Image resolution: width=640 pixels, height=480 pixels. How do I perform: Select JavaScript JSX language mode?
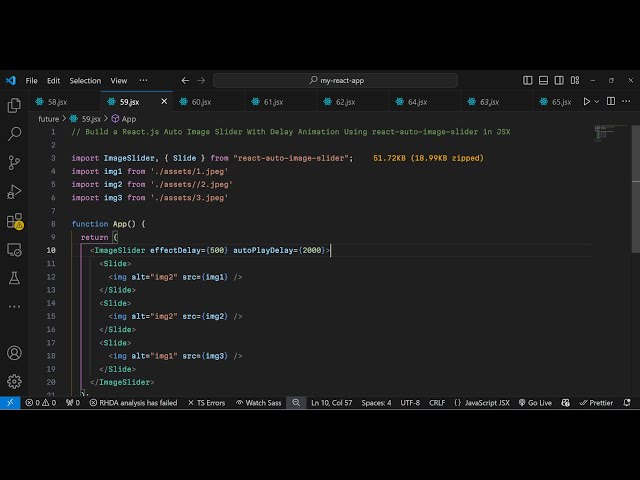(x=481, y=403)
